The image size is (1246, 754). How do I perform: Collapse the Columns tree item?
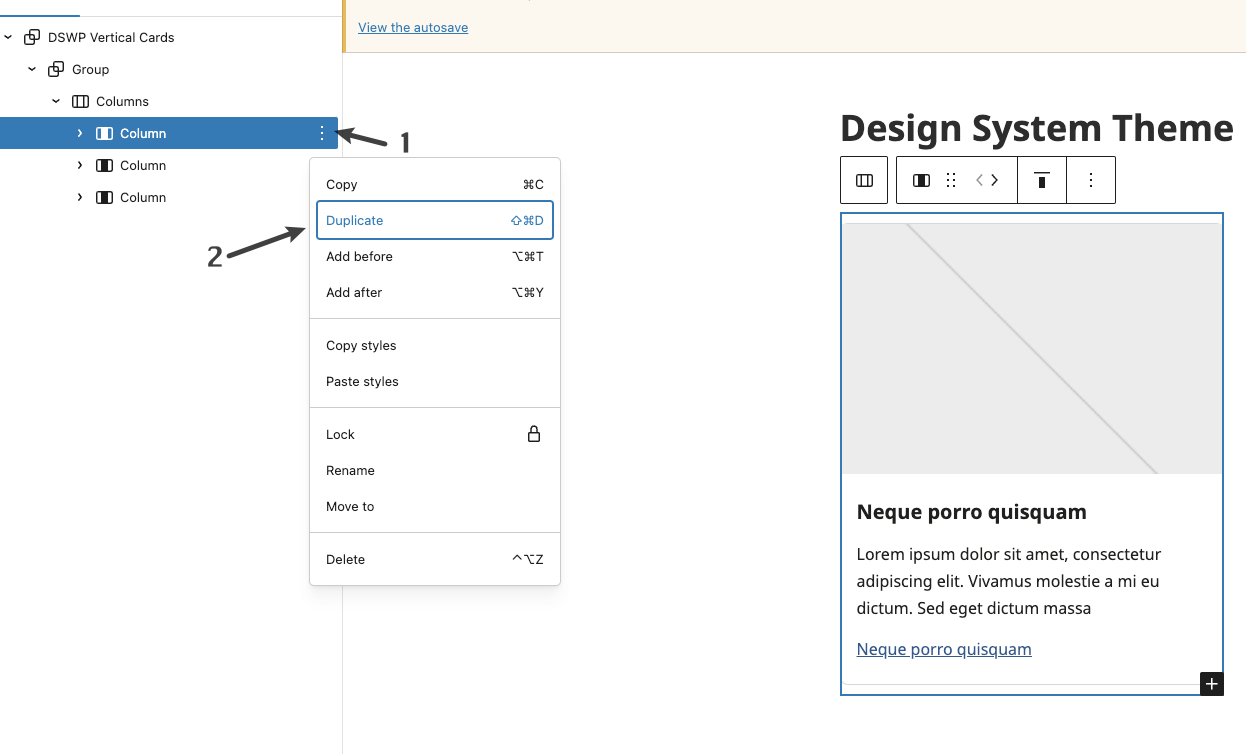56,101
